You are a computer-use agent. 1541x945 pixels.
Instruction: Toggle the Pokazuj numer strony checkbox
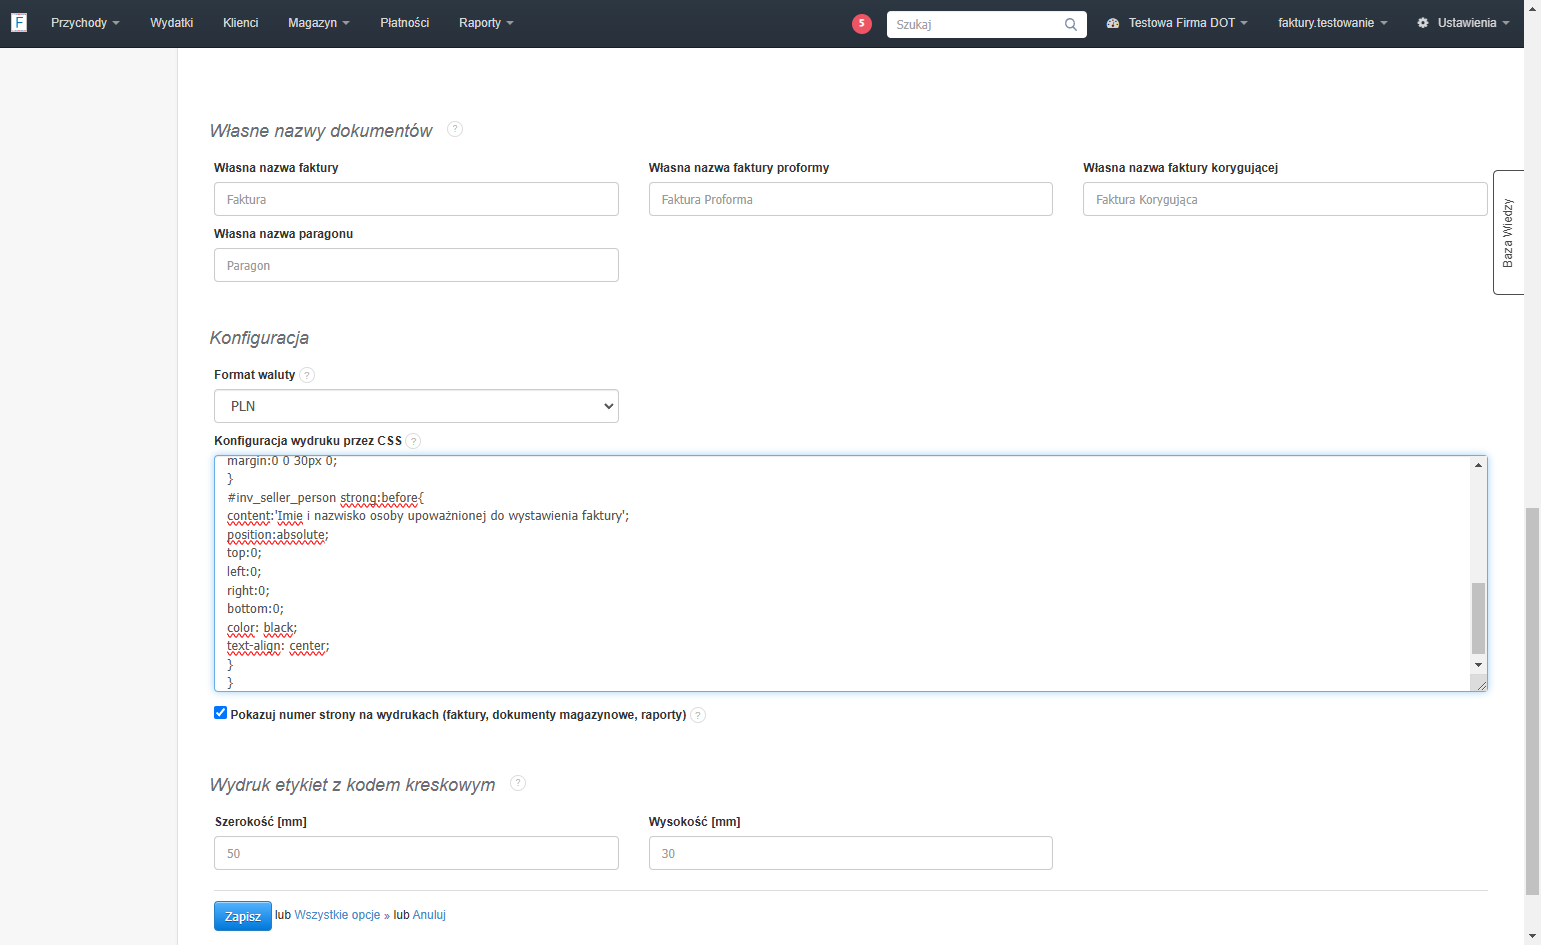(x=221, y=713)
